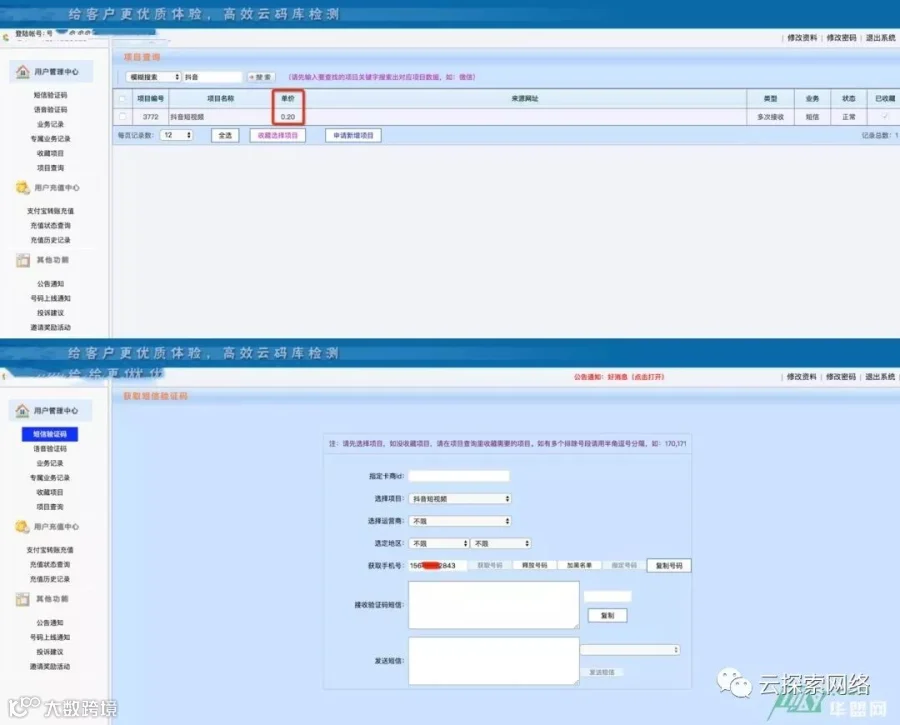Tick the checkbox for project 3772

122,117
